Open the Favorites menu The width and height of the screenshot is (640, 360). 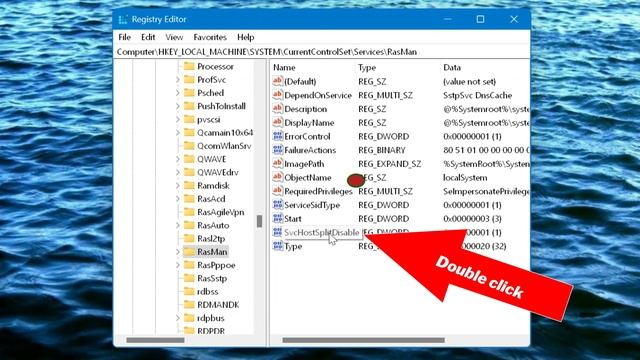click(210, 37)
